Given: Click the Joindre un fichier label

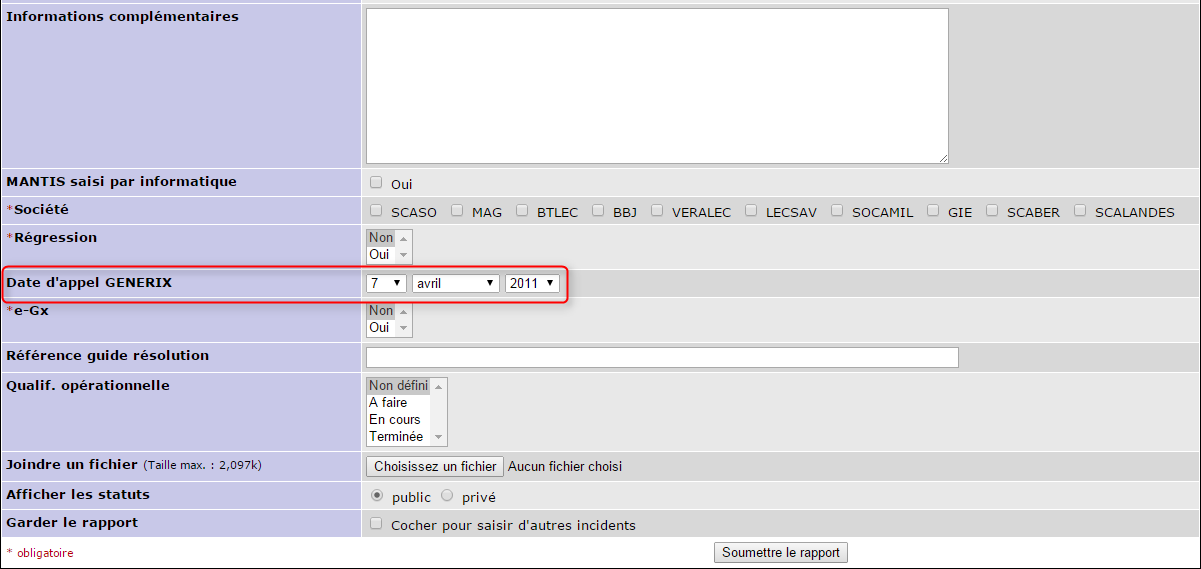Looking at the screenshot, I should tap(71, 465).
